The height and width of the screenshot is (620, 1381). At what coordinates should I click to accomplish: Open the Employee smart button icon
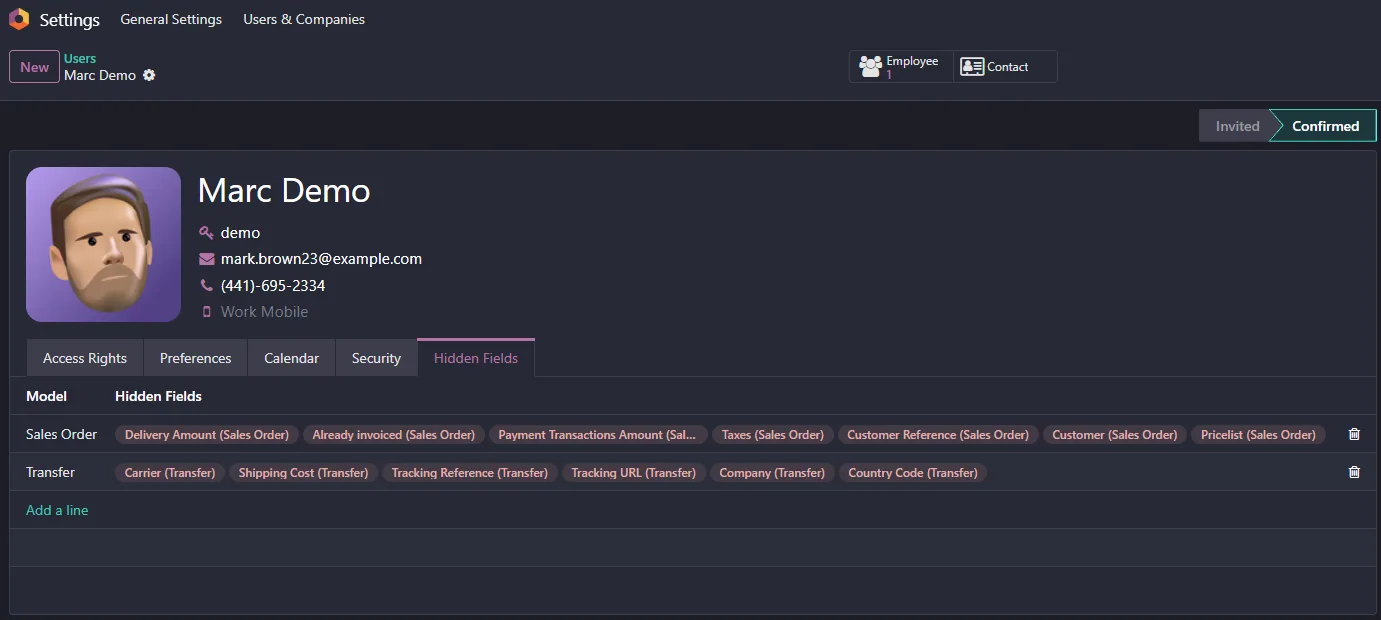coord(871,67)
